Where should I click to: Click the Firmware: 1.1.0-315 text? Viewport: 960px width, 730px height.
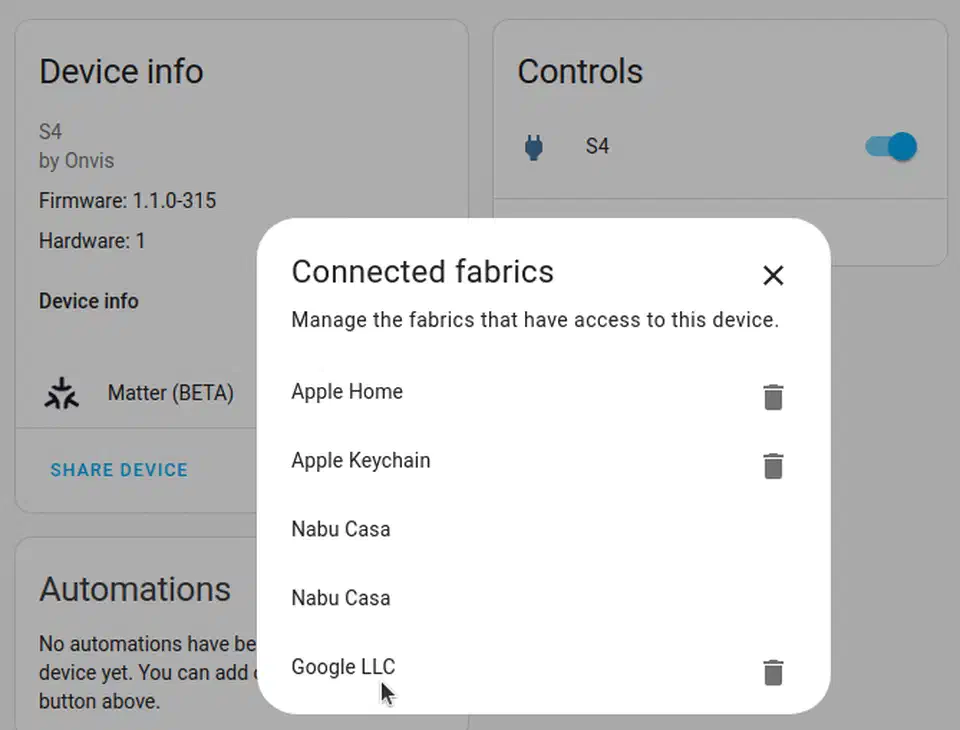click(127, 200)
